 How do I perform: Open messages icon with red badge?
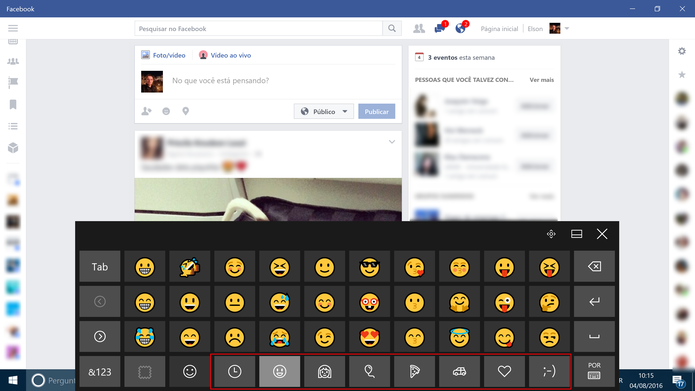[x=440, y=28]
